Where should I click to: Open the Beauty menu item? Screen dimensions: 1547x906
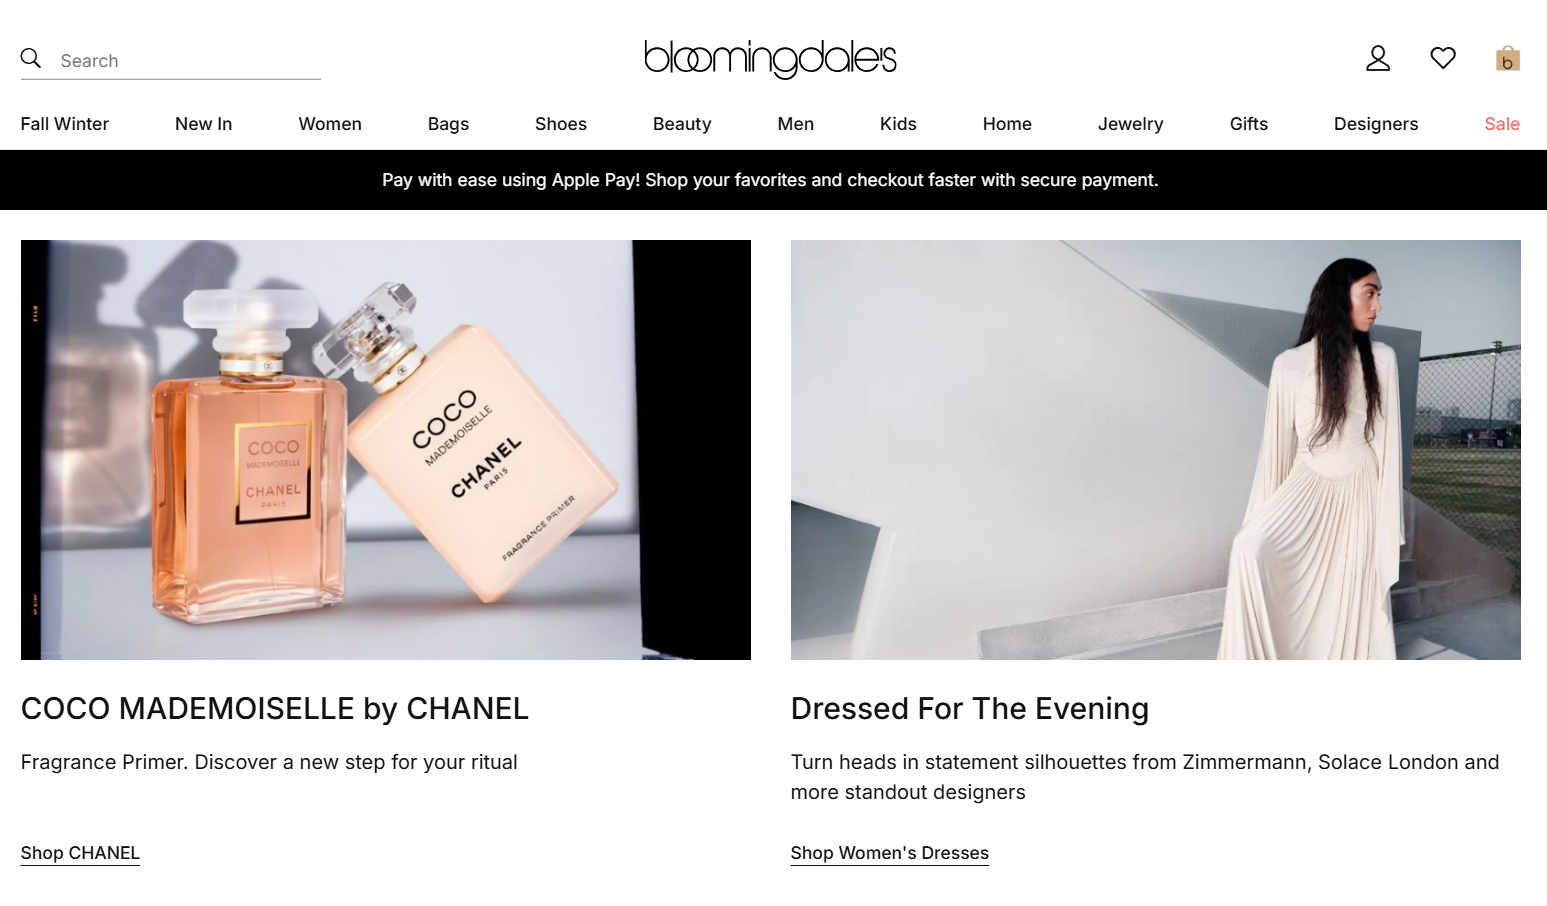pyautogui.click(x=682, y=124)
